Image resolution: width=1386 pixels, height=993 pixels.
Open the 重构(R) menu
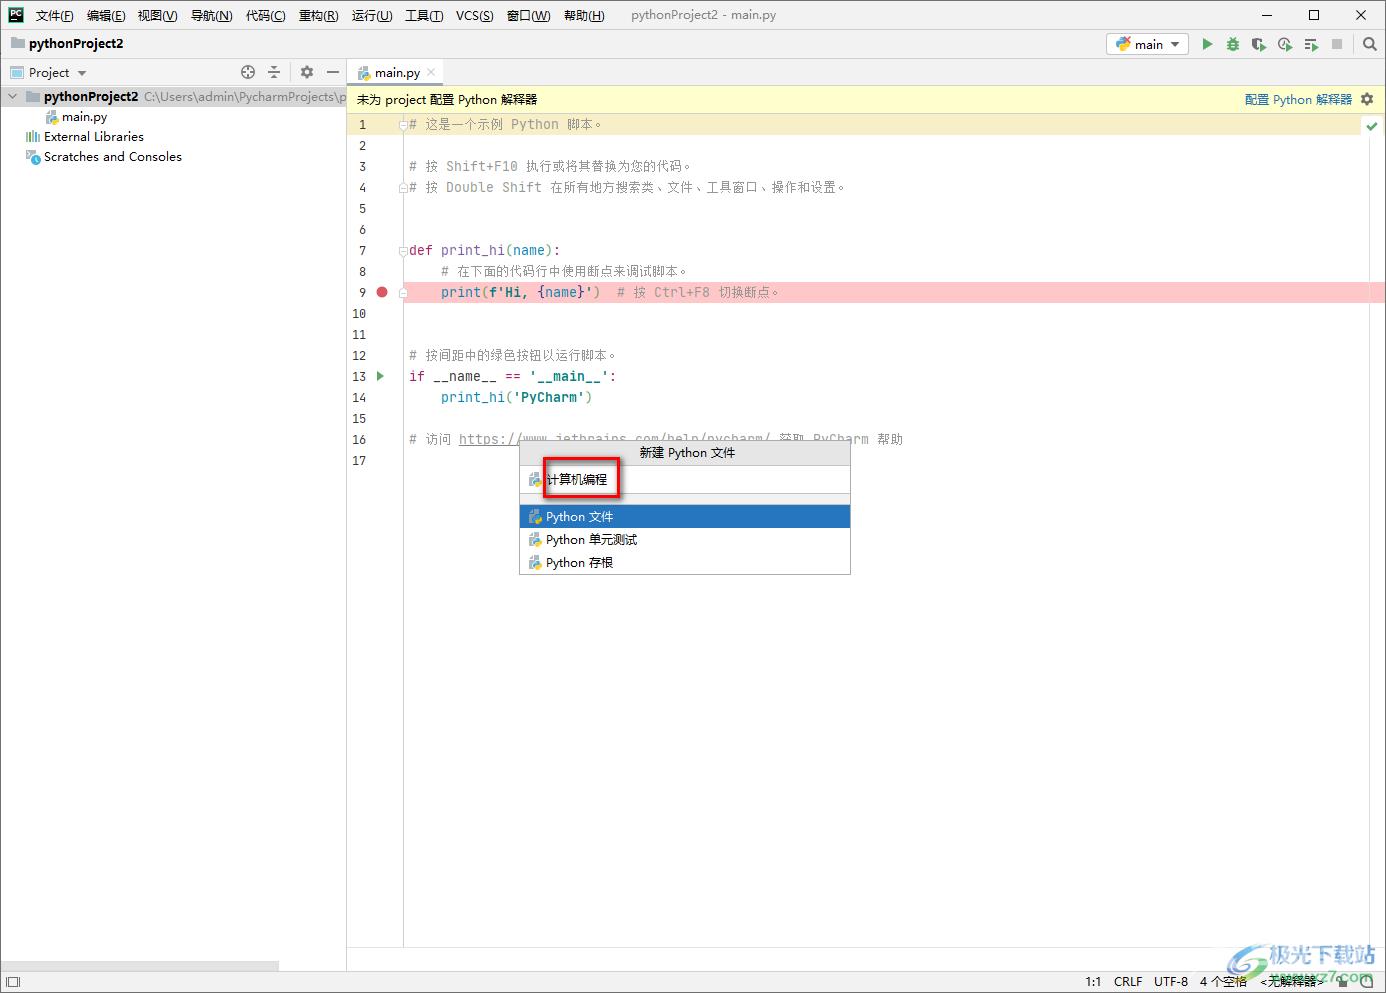[x=318, y=15]
